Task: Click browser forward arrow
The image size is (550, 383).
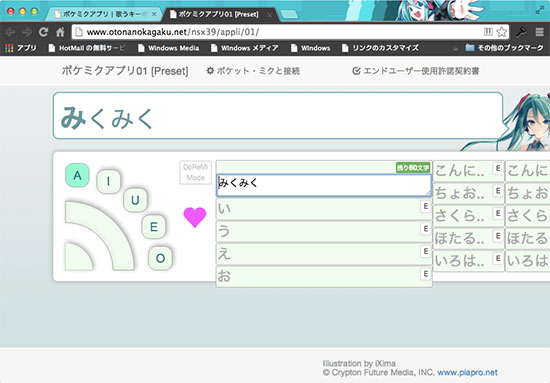Action: tap(27, 32)
